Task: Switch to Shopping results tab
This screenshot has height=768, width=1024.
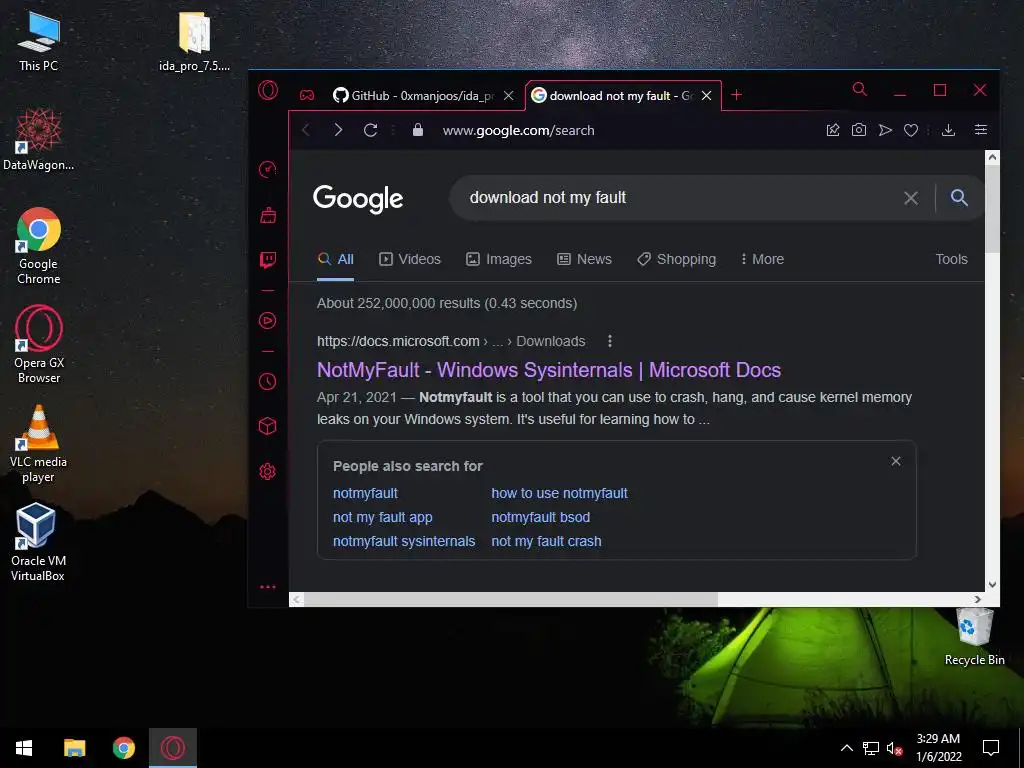Action: tap(677, 259)
